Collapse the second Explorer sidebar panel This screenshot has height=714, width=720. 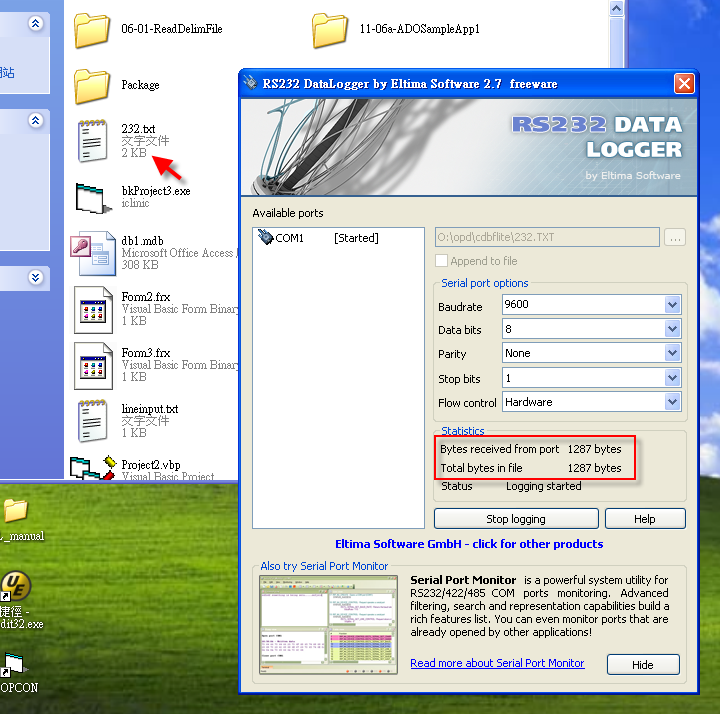(x=35, y=120)
